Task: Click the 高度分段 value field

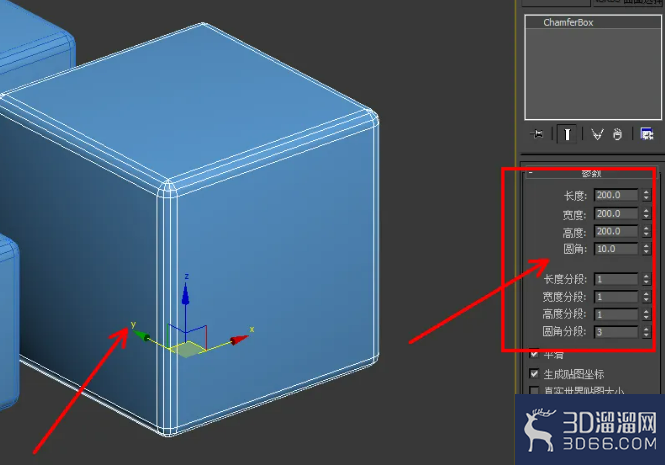Action: (x=616, y=314)
